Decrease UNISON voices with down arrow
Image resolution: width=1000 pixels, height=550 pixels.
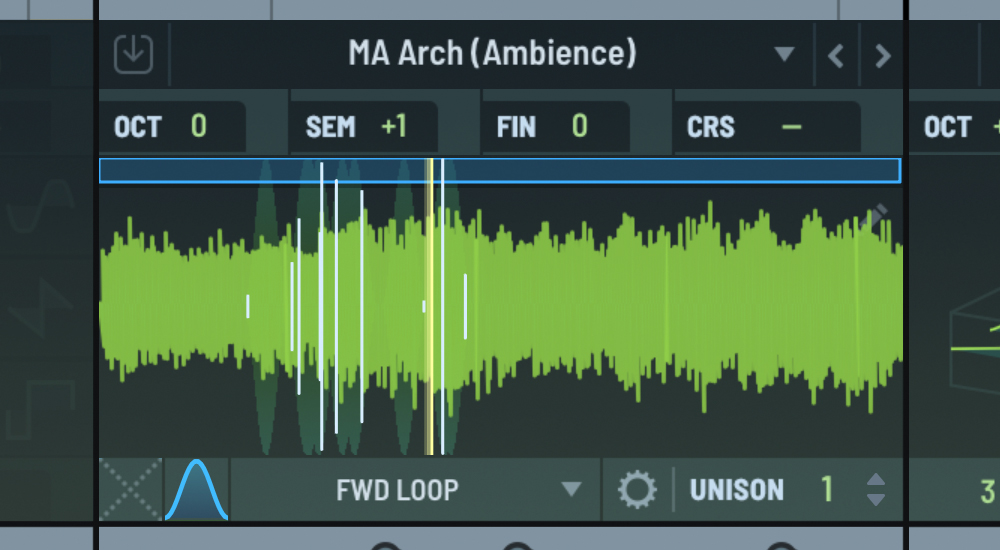(876, 500)
